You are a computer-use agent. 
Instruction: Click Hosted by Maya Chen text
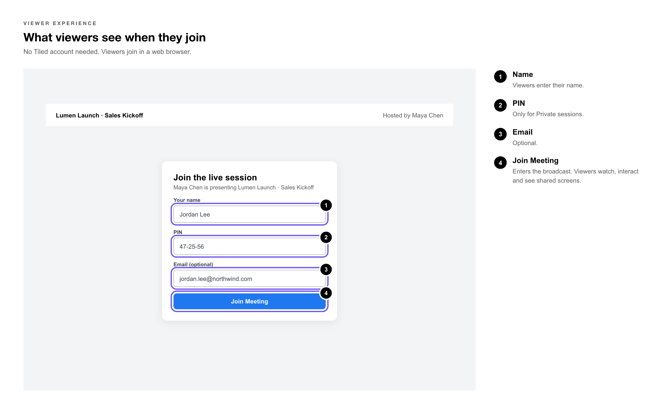click(413, 115)
